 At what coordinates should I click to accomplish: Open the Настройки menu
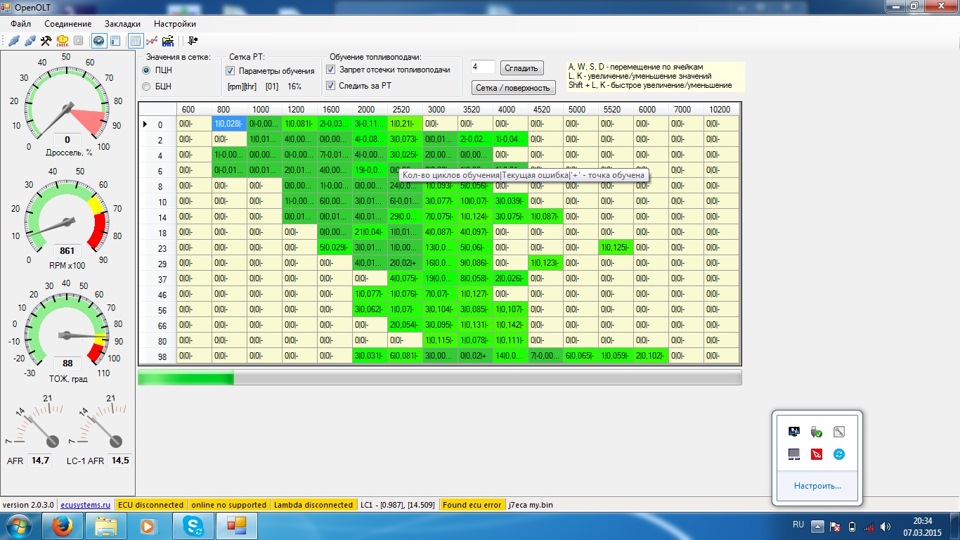pos(175,24)
